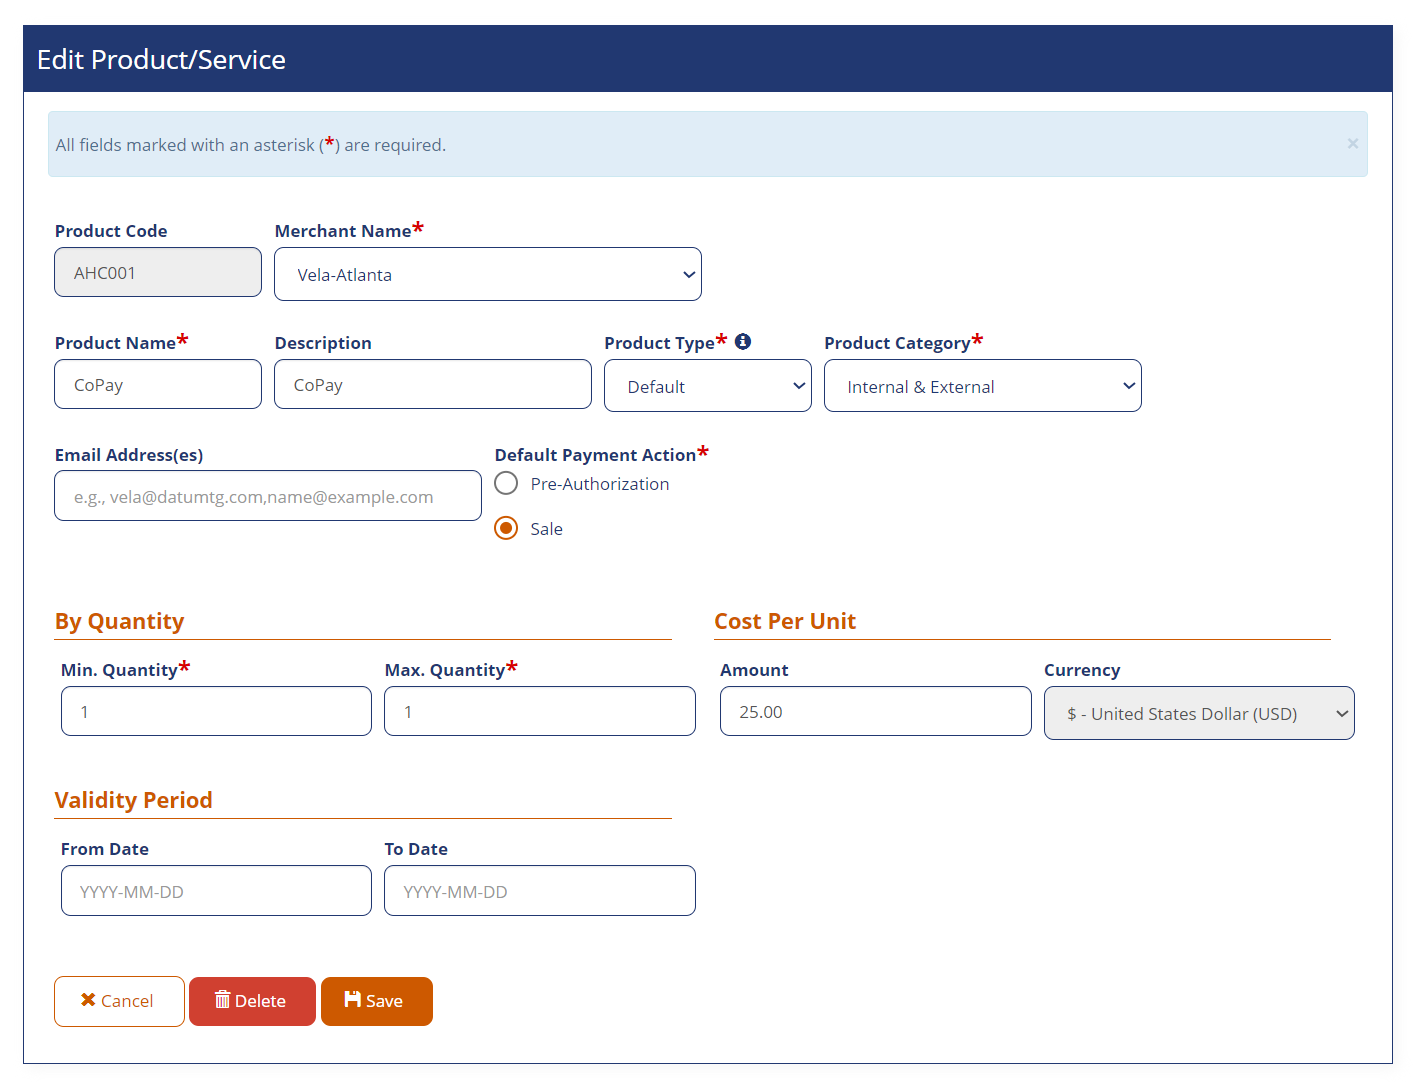
Task: Click the Email Address(es) field
Action: point(268,496)
